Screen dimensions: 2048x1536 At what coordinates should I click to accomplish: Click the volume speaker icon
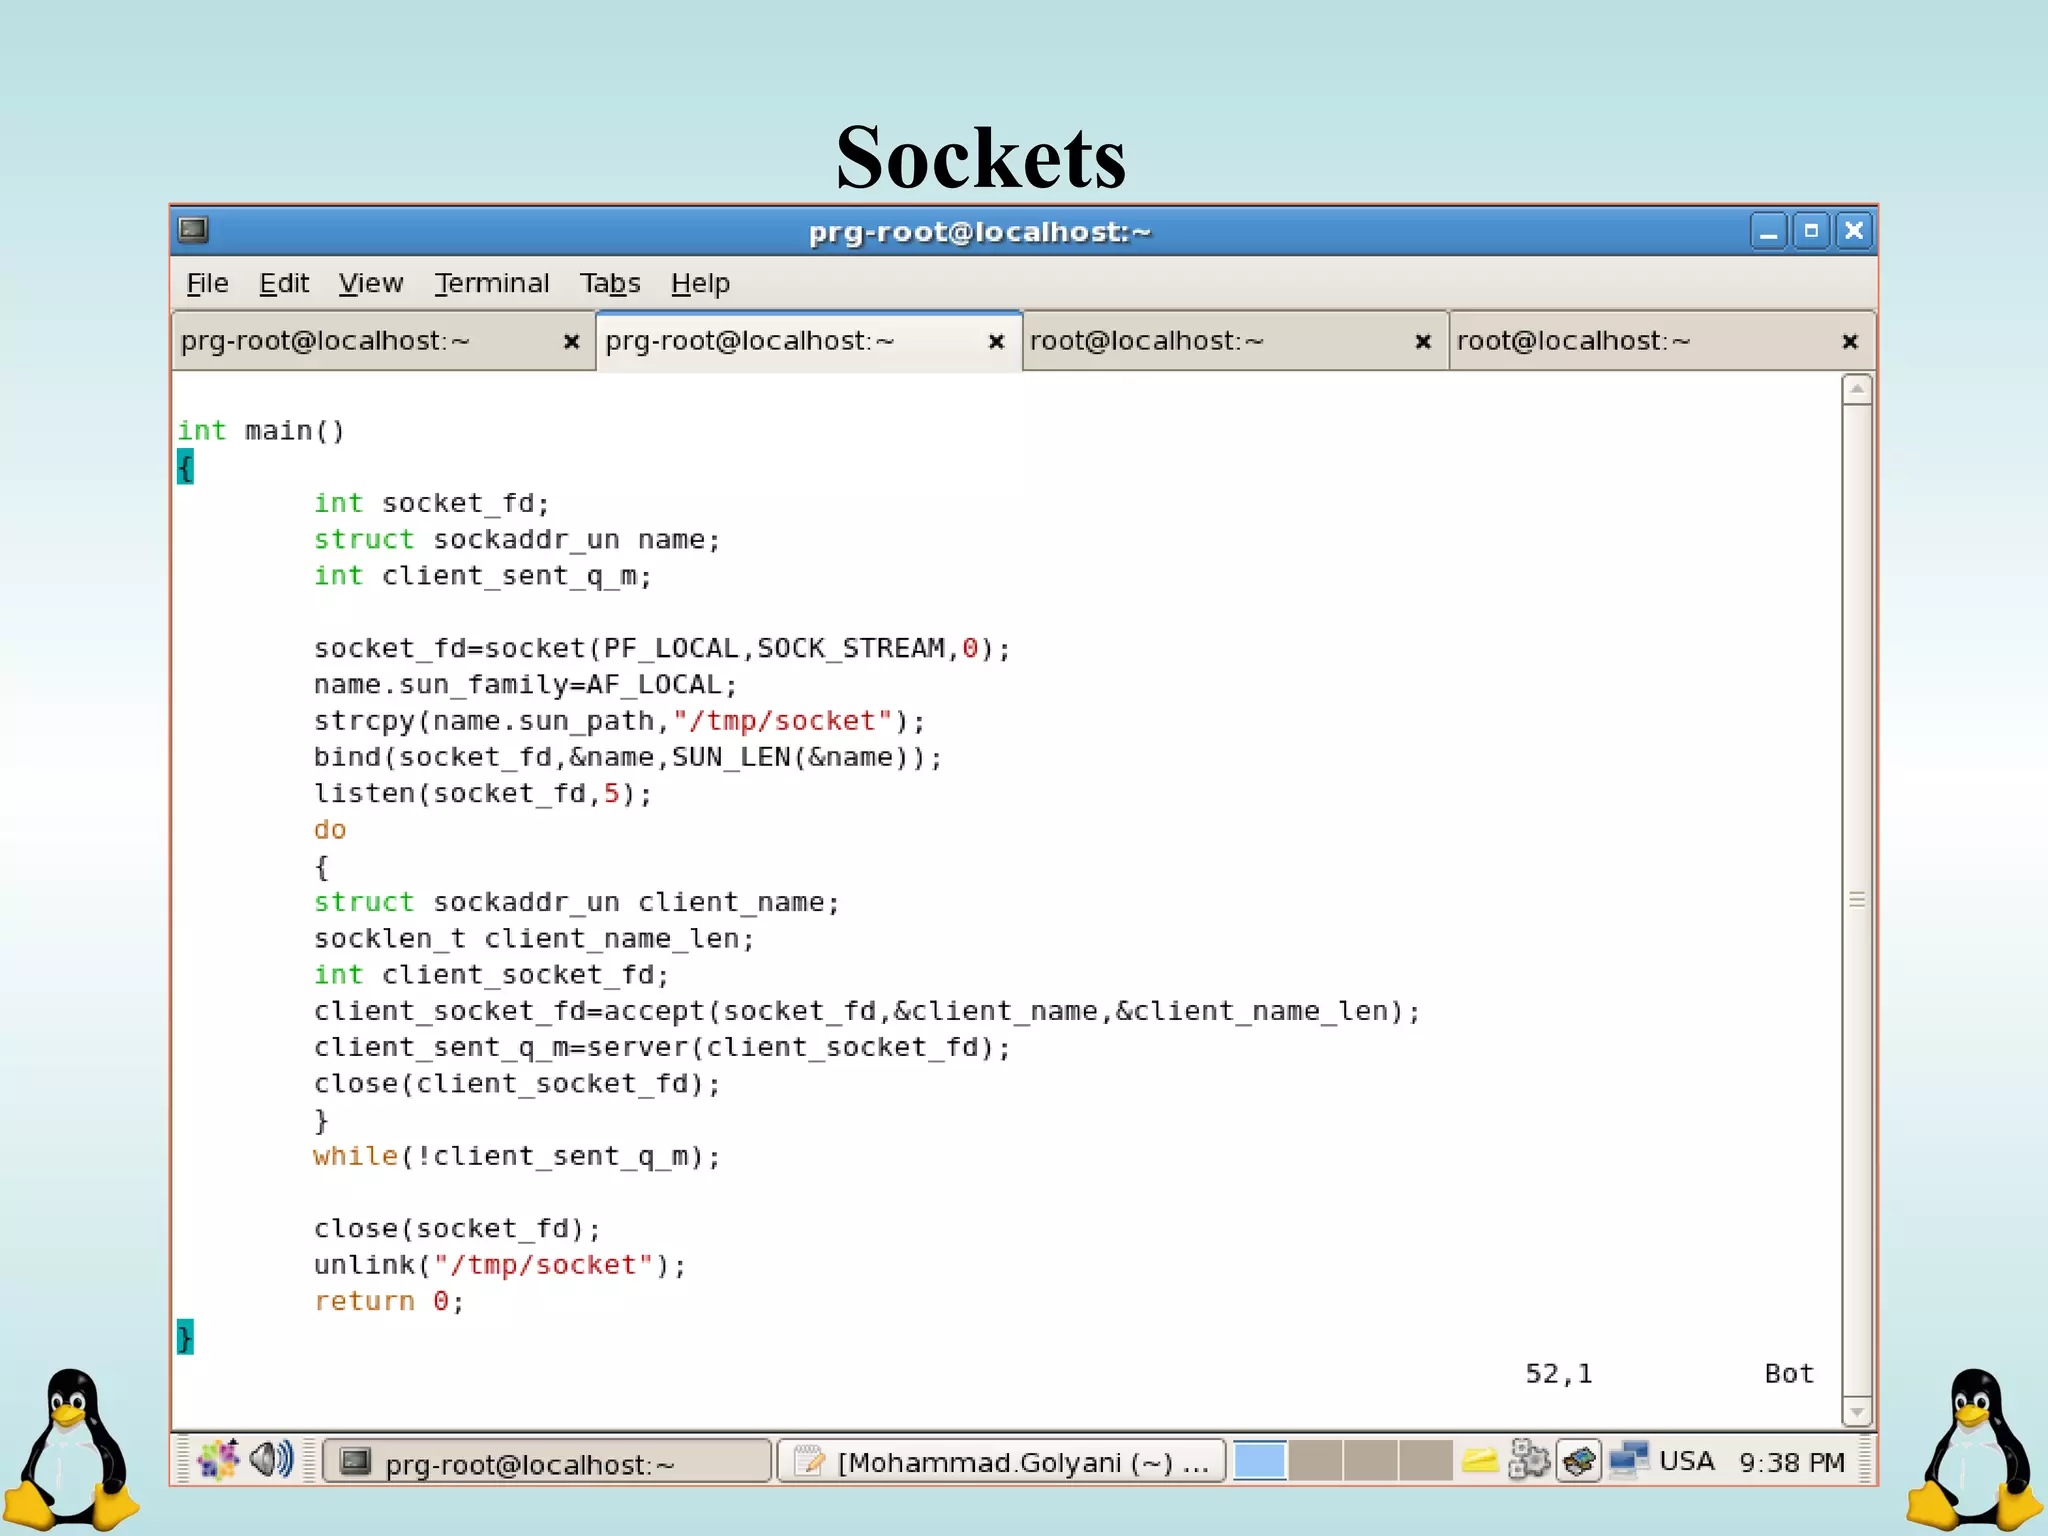click(x=271, y=1460)
